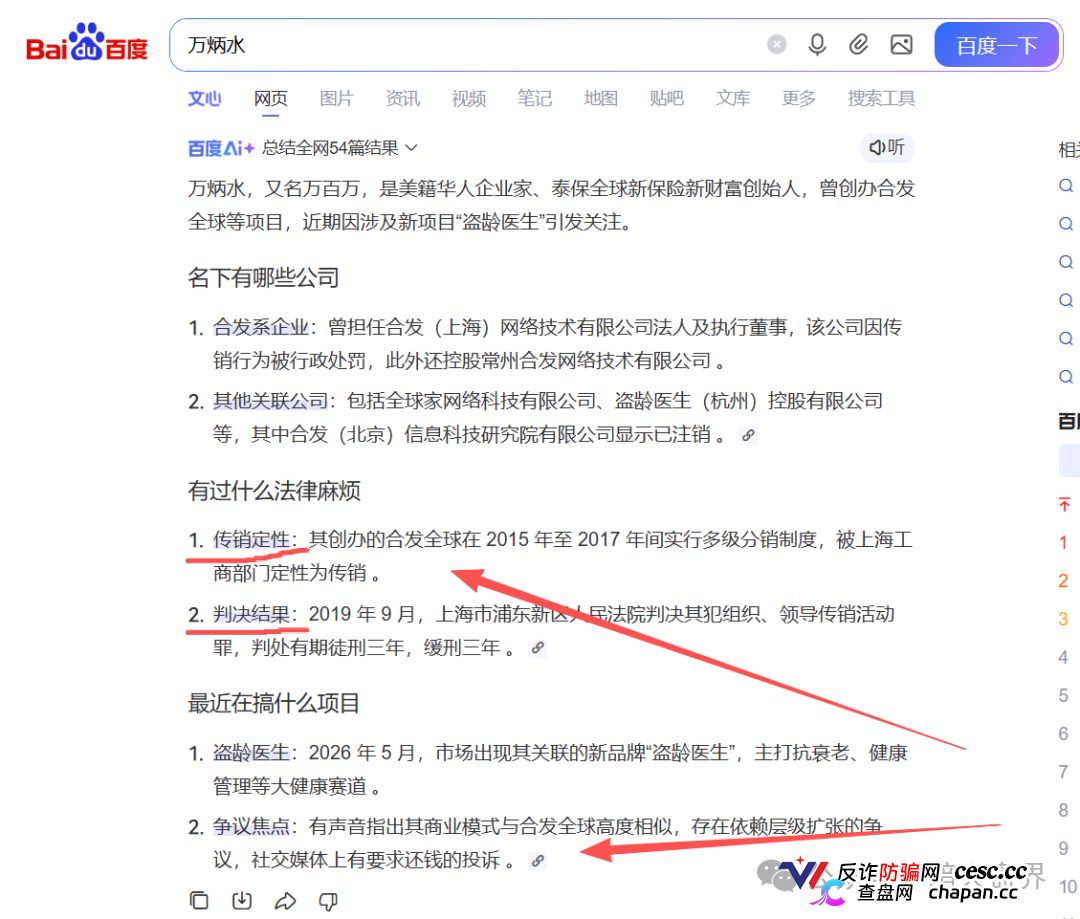
Task: Open the 文库 tab
Action: click(732, 99)
